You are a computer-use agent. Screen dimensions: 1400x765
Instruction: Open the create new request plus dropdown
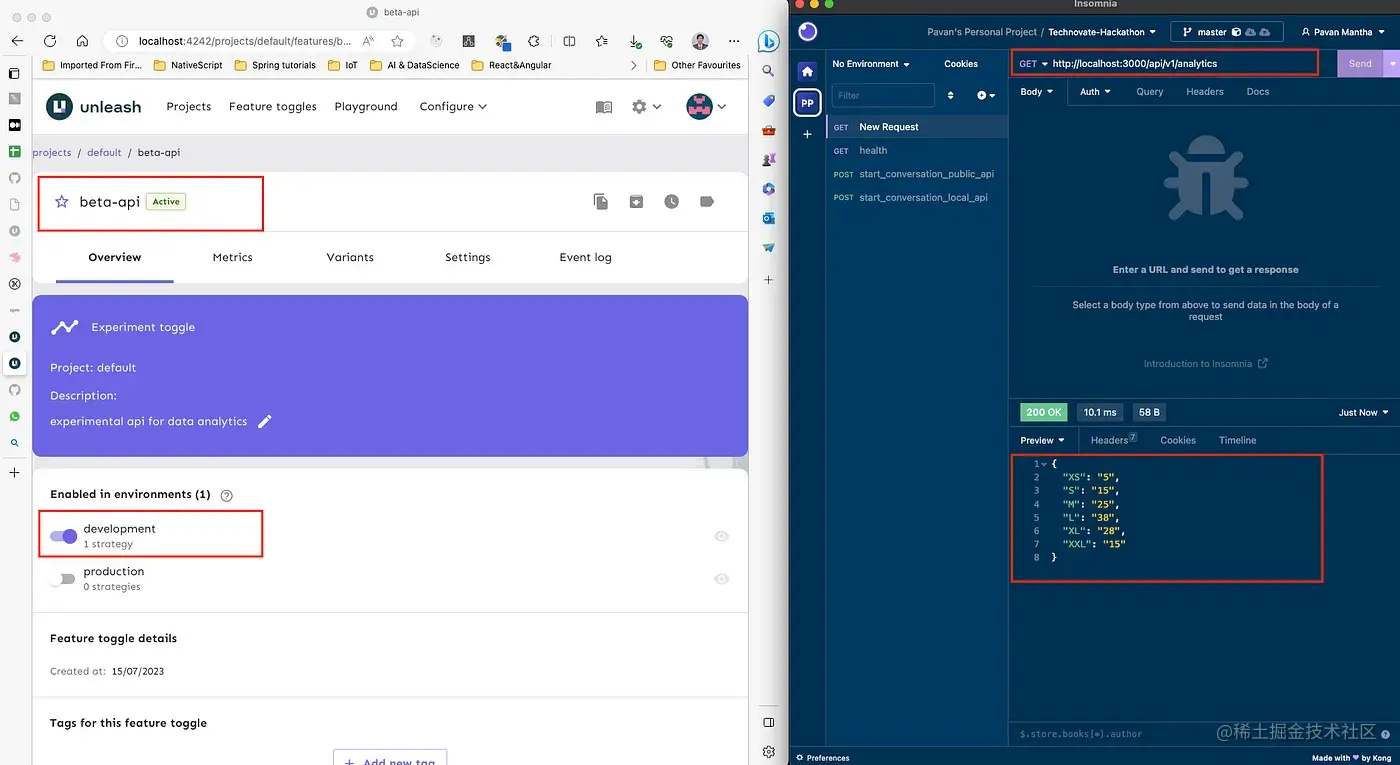[985, 95]
